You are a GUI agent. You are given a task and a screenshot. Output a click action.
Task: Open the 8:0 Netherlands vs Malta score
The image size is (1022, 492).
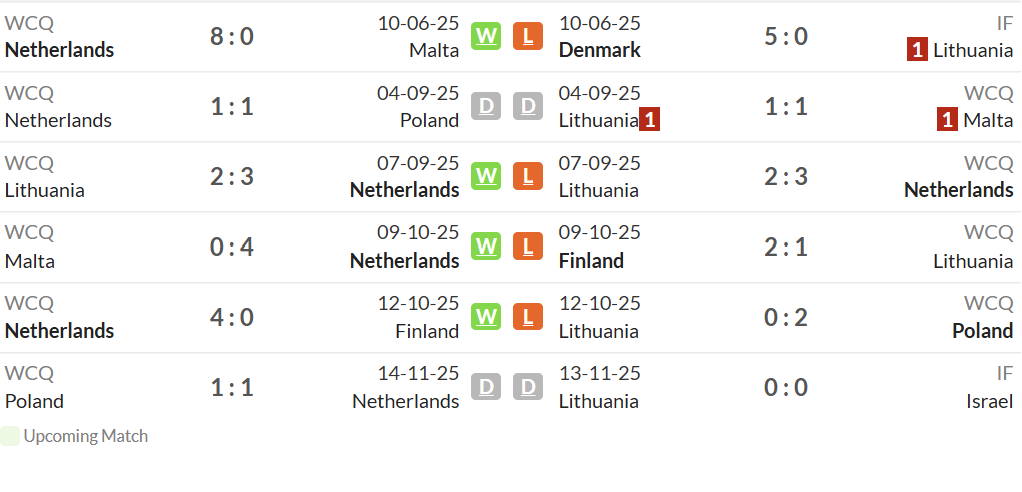coord(231,36)
